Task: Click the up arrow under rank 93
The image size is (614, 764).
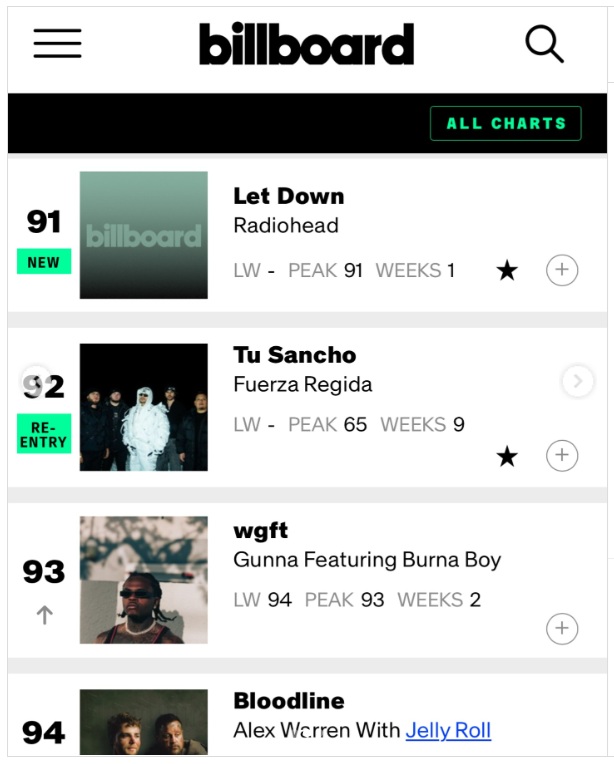Action: (x=44, y=615)
